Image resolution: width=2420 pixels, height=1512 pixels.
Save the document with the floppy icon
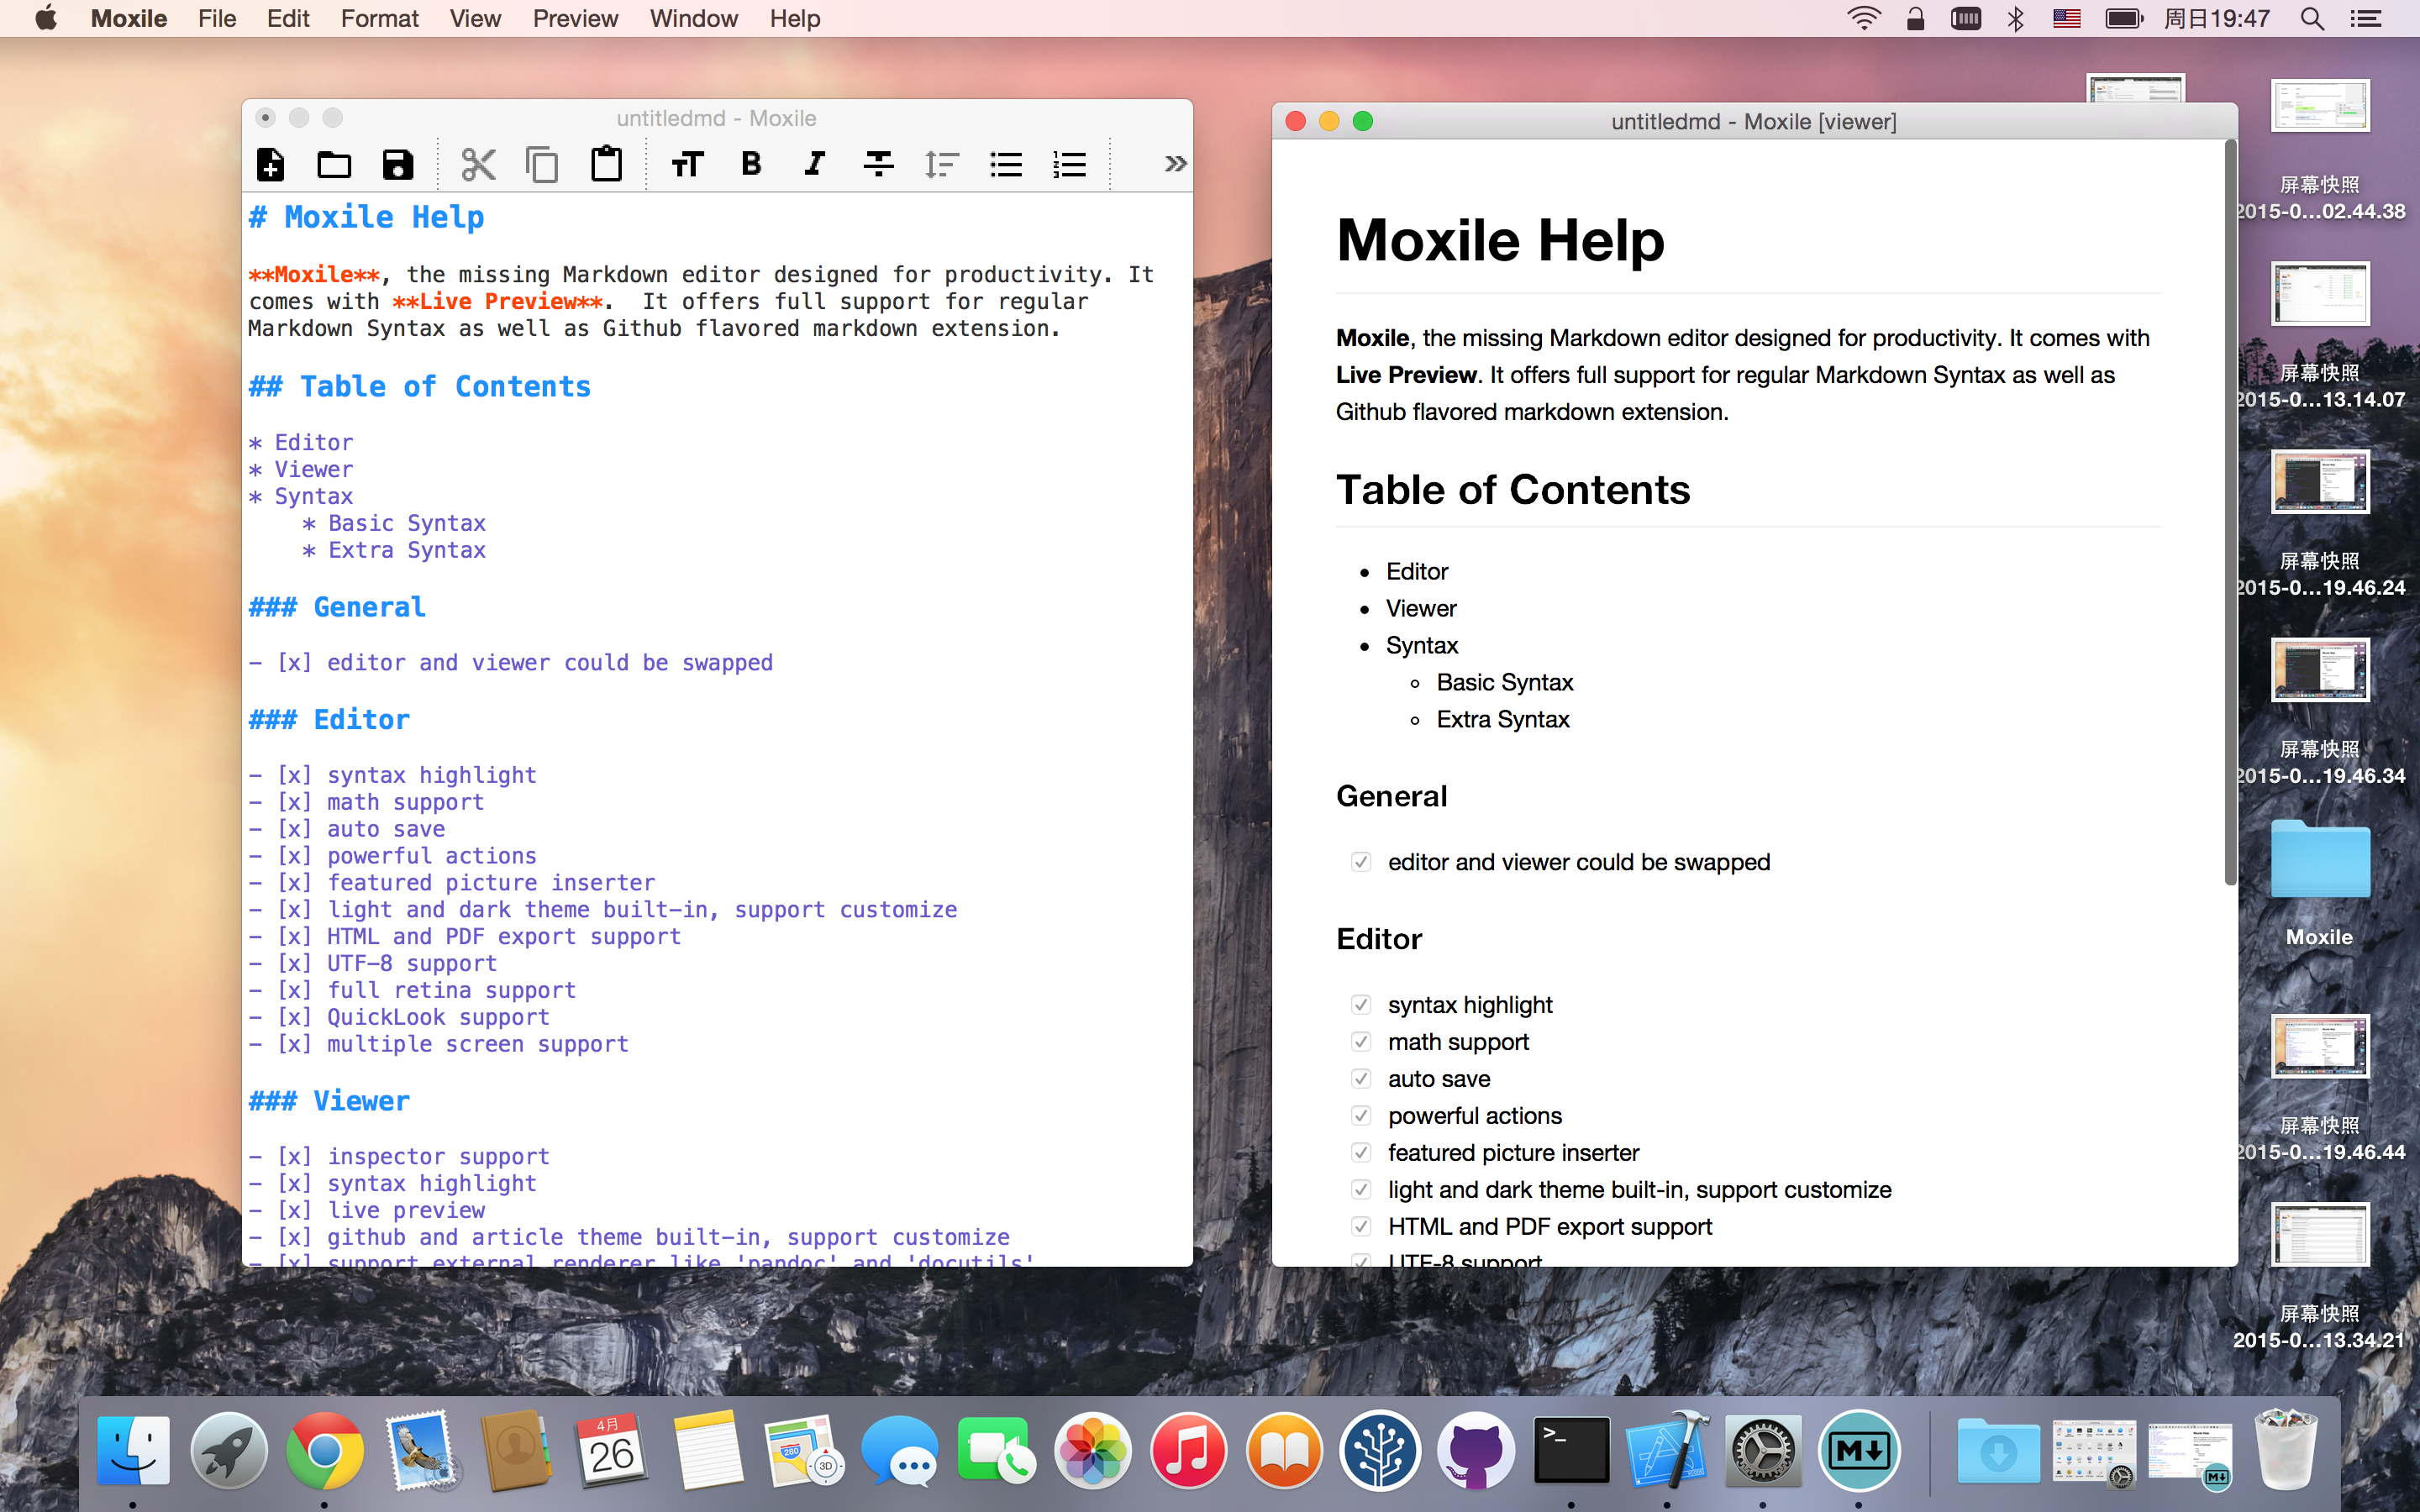click(x=398, y=164)
